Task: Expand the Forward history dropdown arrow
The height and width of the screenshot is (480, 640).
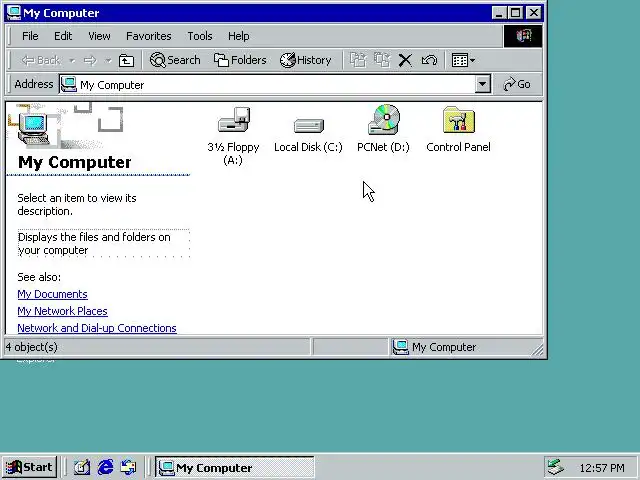Action: coord(108,61)
